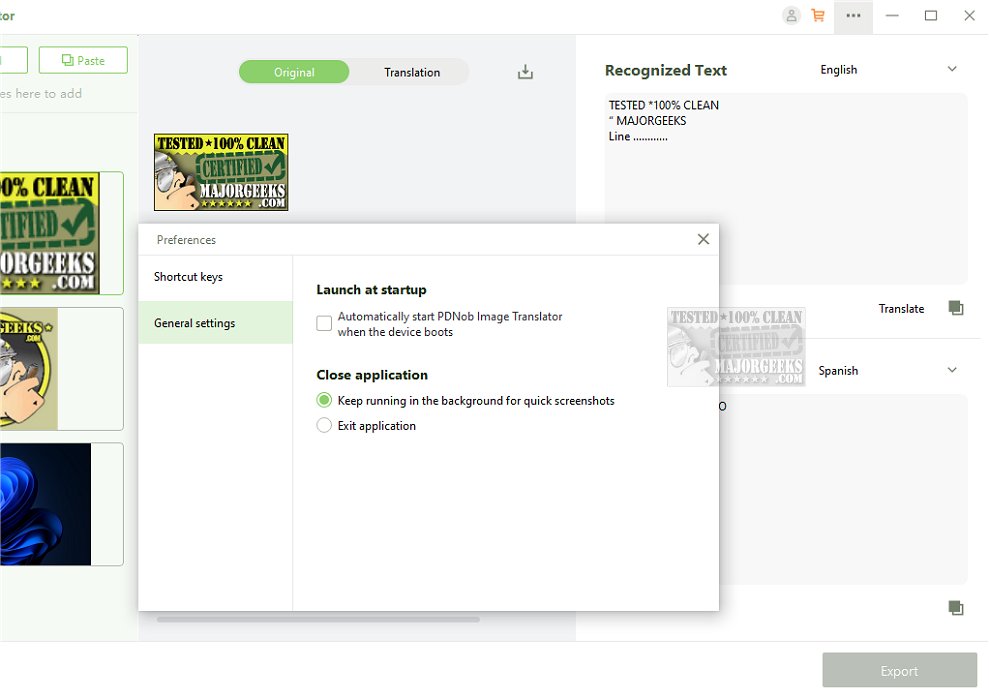This screenshot has height=698, width=989.
Task: Download the image via download icon
Action: tap(525, 72)
